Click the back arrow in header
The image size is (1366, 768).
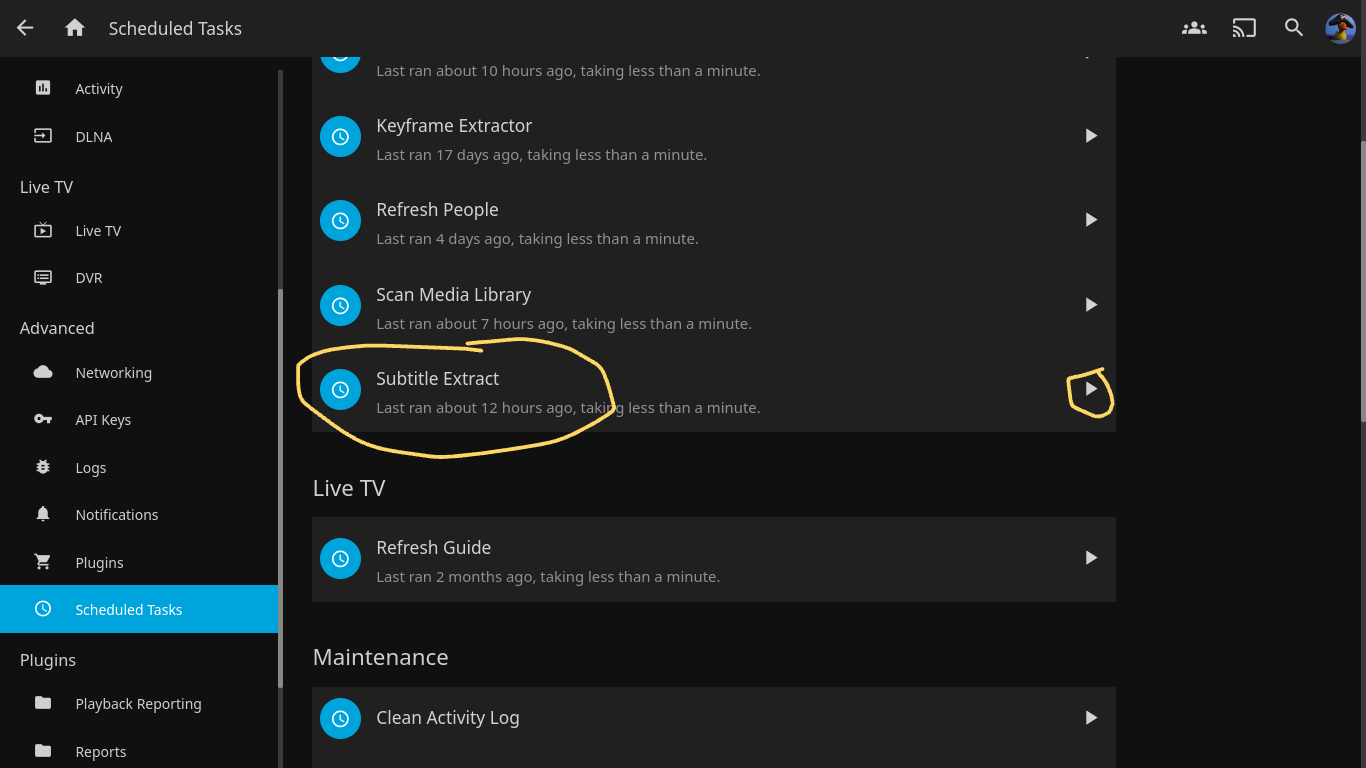point(26,28)
